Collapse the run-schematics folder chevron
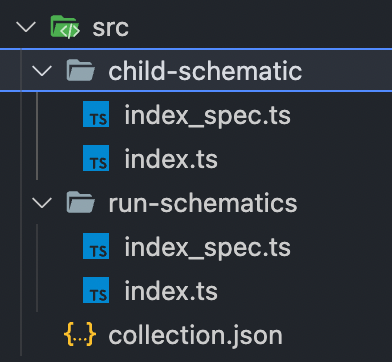The width and height of the screenshot is (392, 362). [x=42, y=203]
